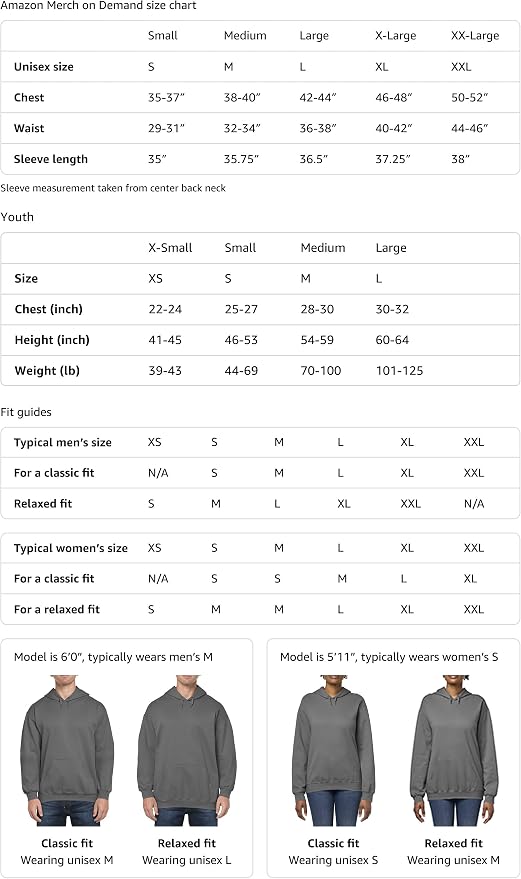Select the X-Large column header
Viewport: 521px width, 879px height.
click(395, 36)
